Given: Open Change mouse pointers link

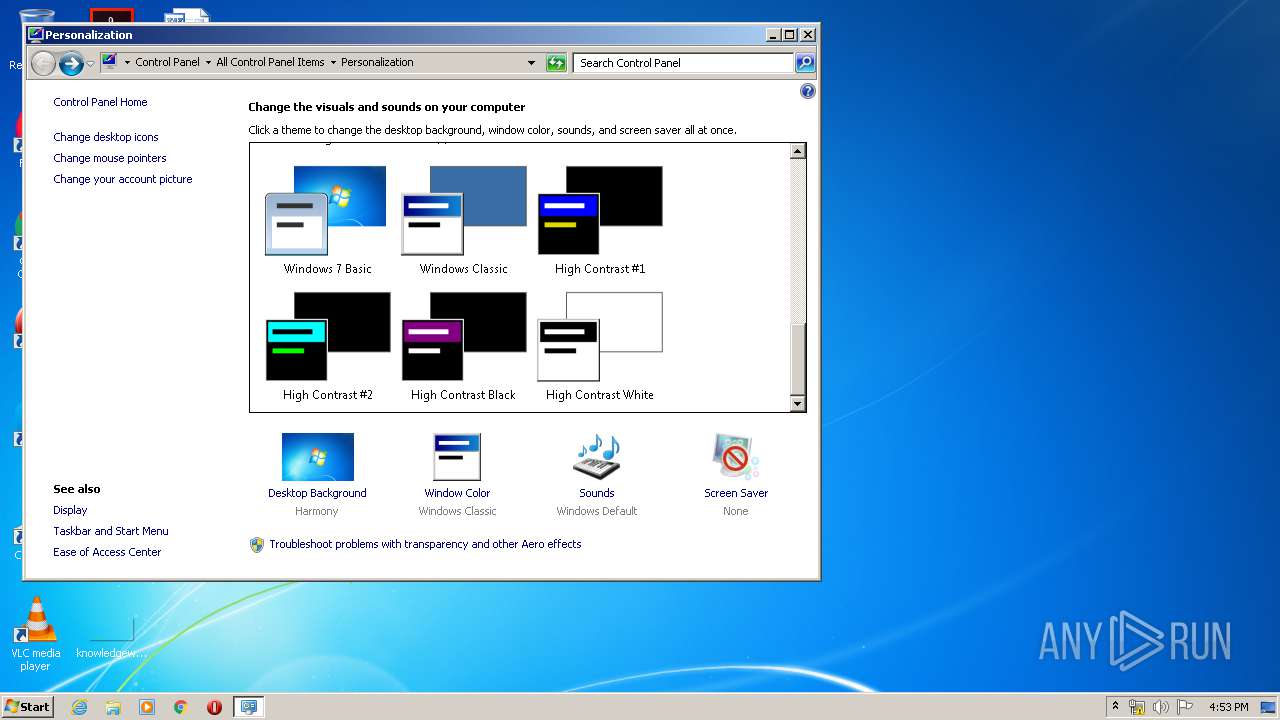Looking at the screenshot, I should (x=110, y=158).
